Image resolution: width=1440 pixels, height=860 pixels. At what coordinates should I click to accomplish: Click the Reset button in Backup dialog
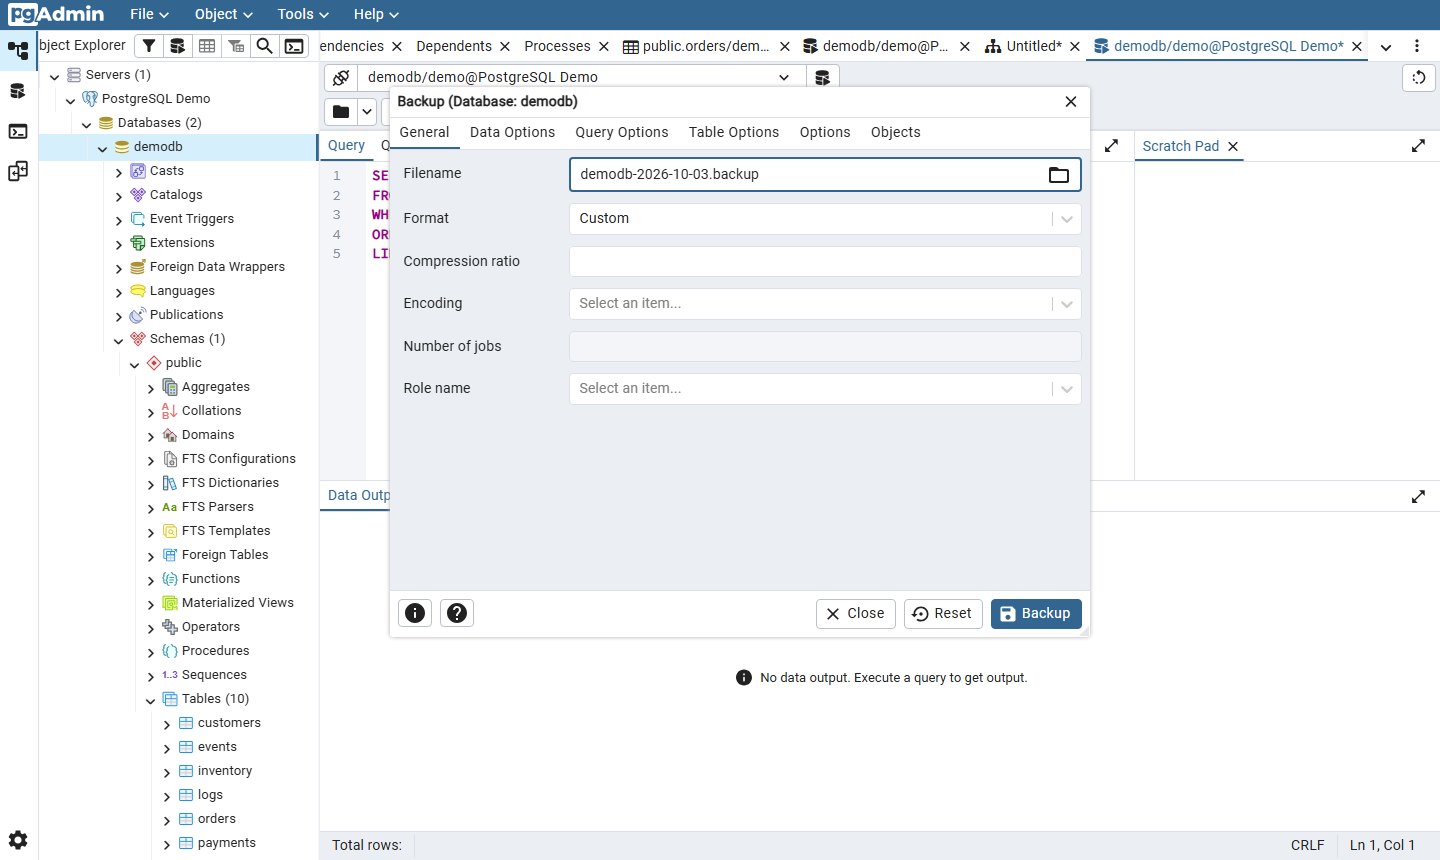(943, 614)
